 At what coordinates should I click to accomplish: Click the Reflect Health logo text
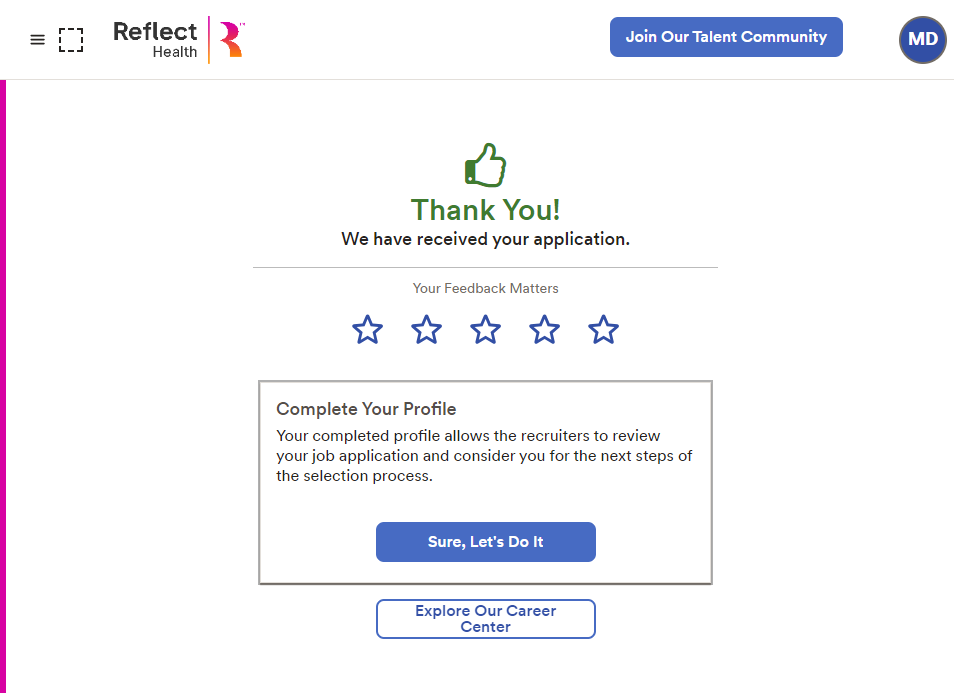point(155,39)
